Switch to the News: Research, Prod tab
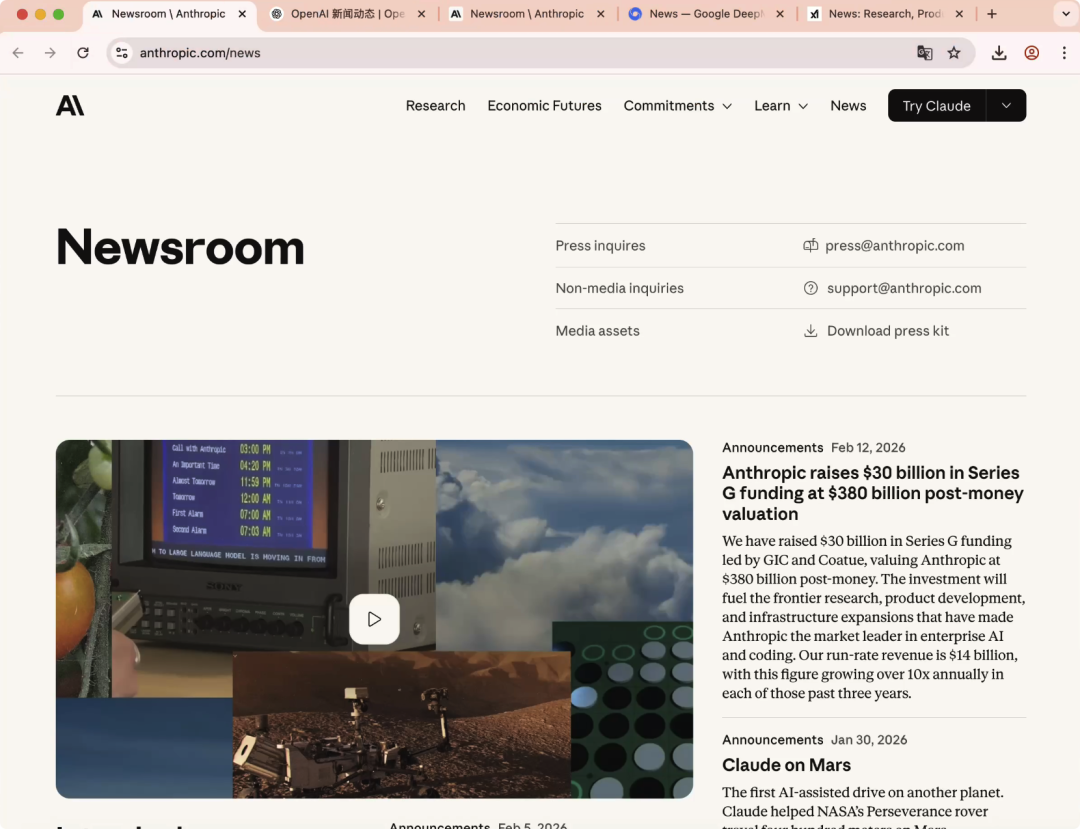 884,14
